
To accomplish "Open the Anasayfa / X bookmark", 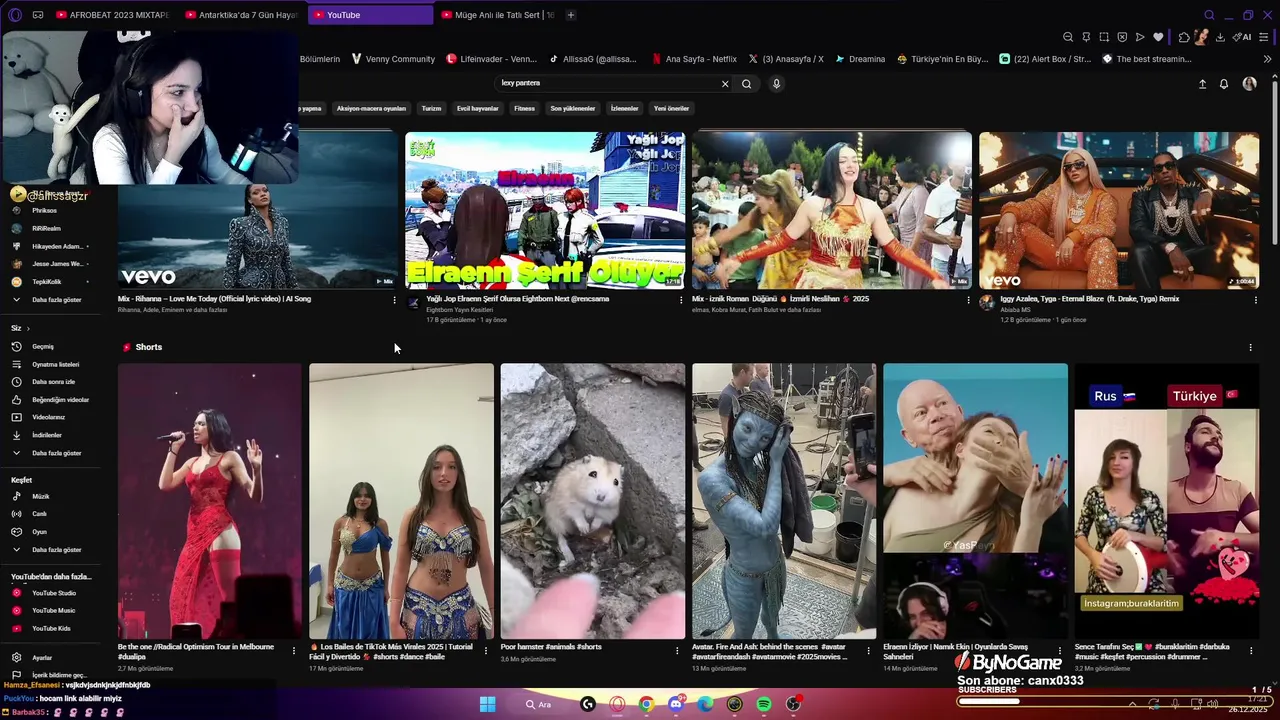I will [x=786, y=59].
